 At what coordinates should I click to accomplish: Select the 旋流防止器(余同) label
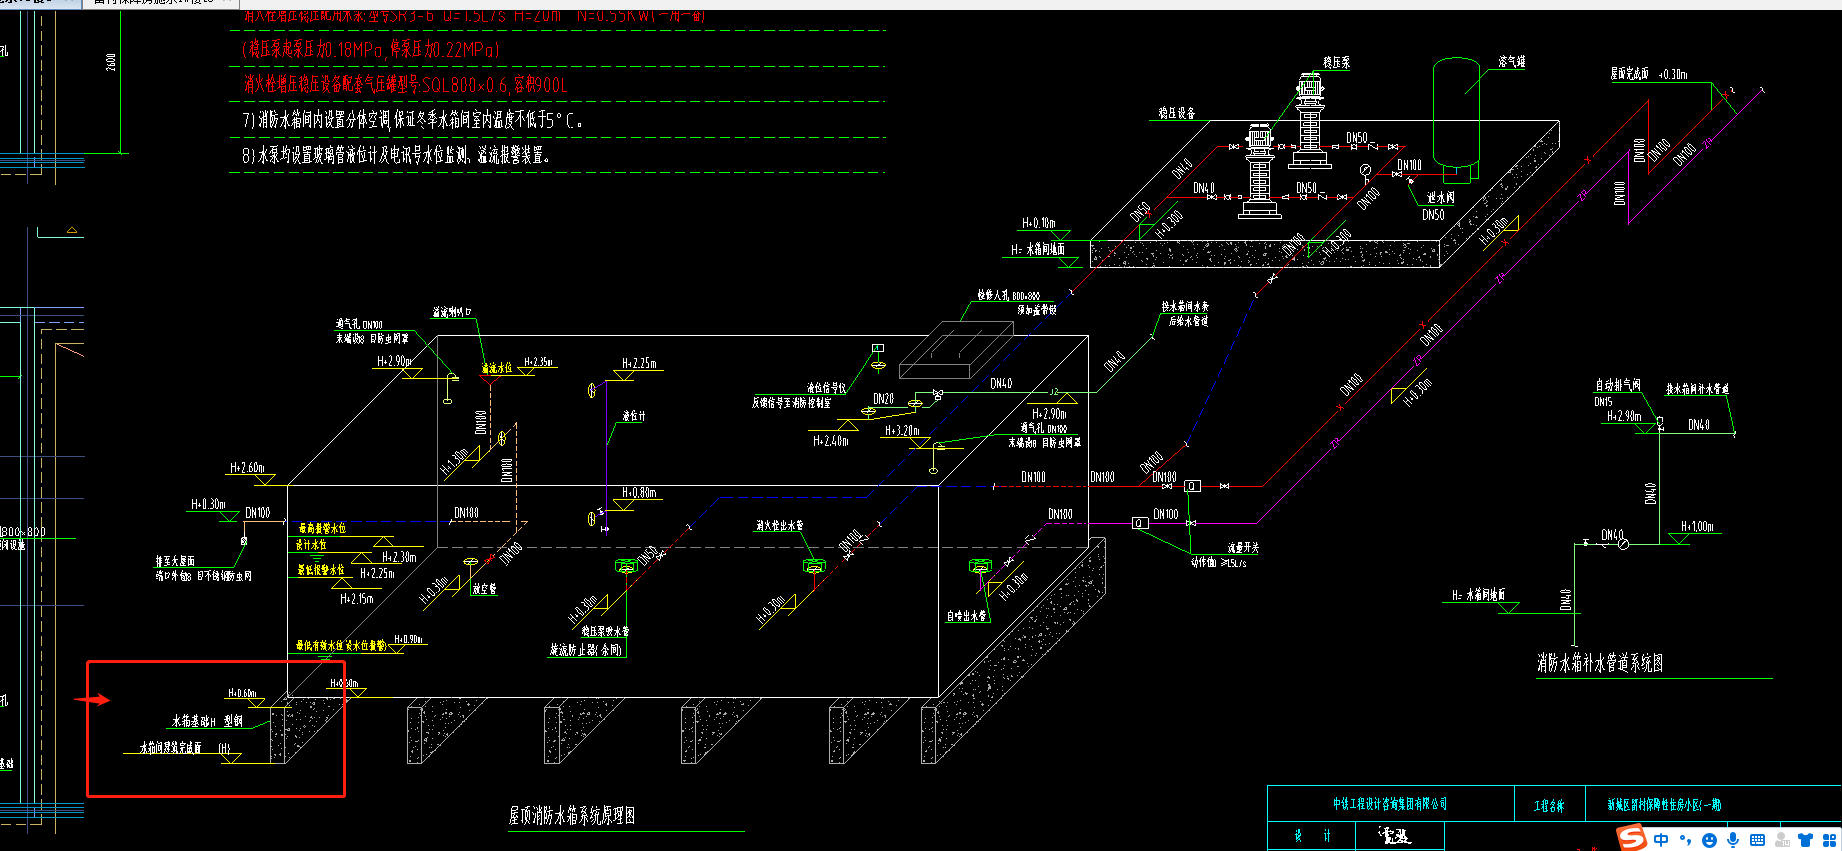click(586, 650)
